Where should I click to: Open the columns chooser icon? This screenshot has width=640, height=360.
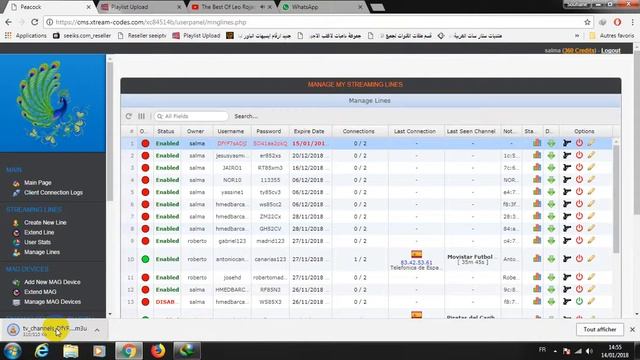[x=141, y=116]
